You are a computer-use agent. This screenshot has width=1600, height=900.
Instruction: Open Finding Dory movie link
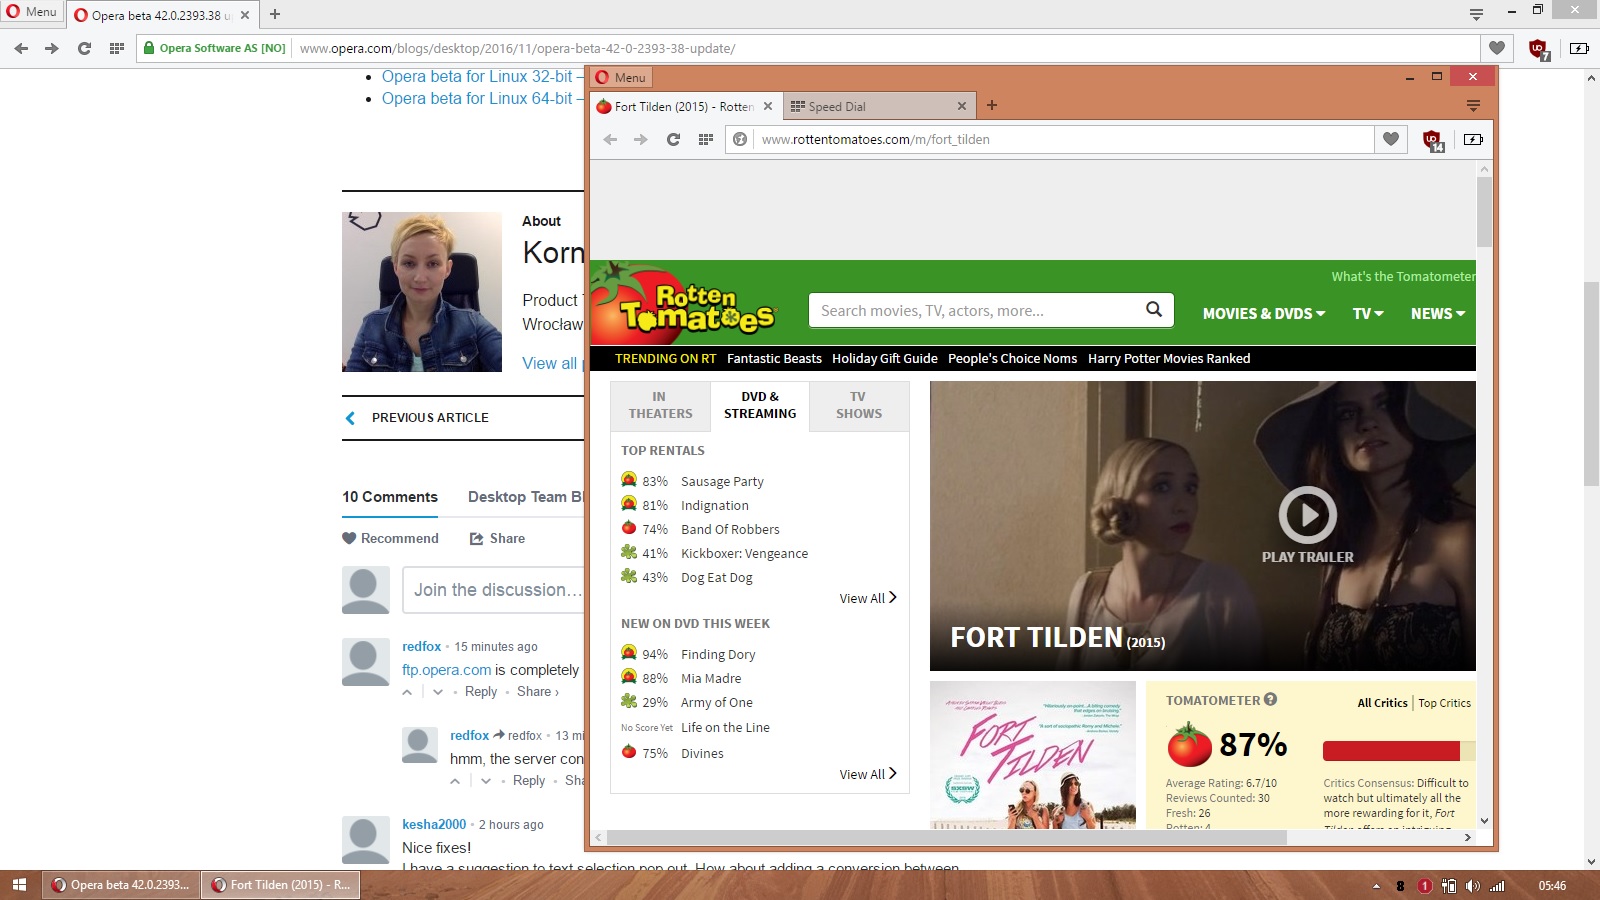point(718,654)
